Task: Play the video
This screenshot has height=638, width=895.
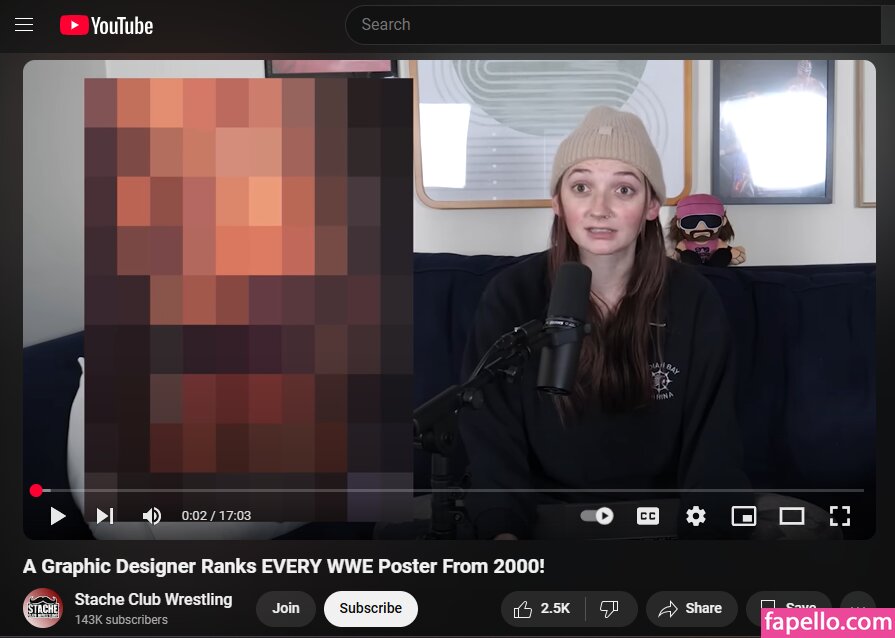Action: (x=58, y=516)
